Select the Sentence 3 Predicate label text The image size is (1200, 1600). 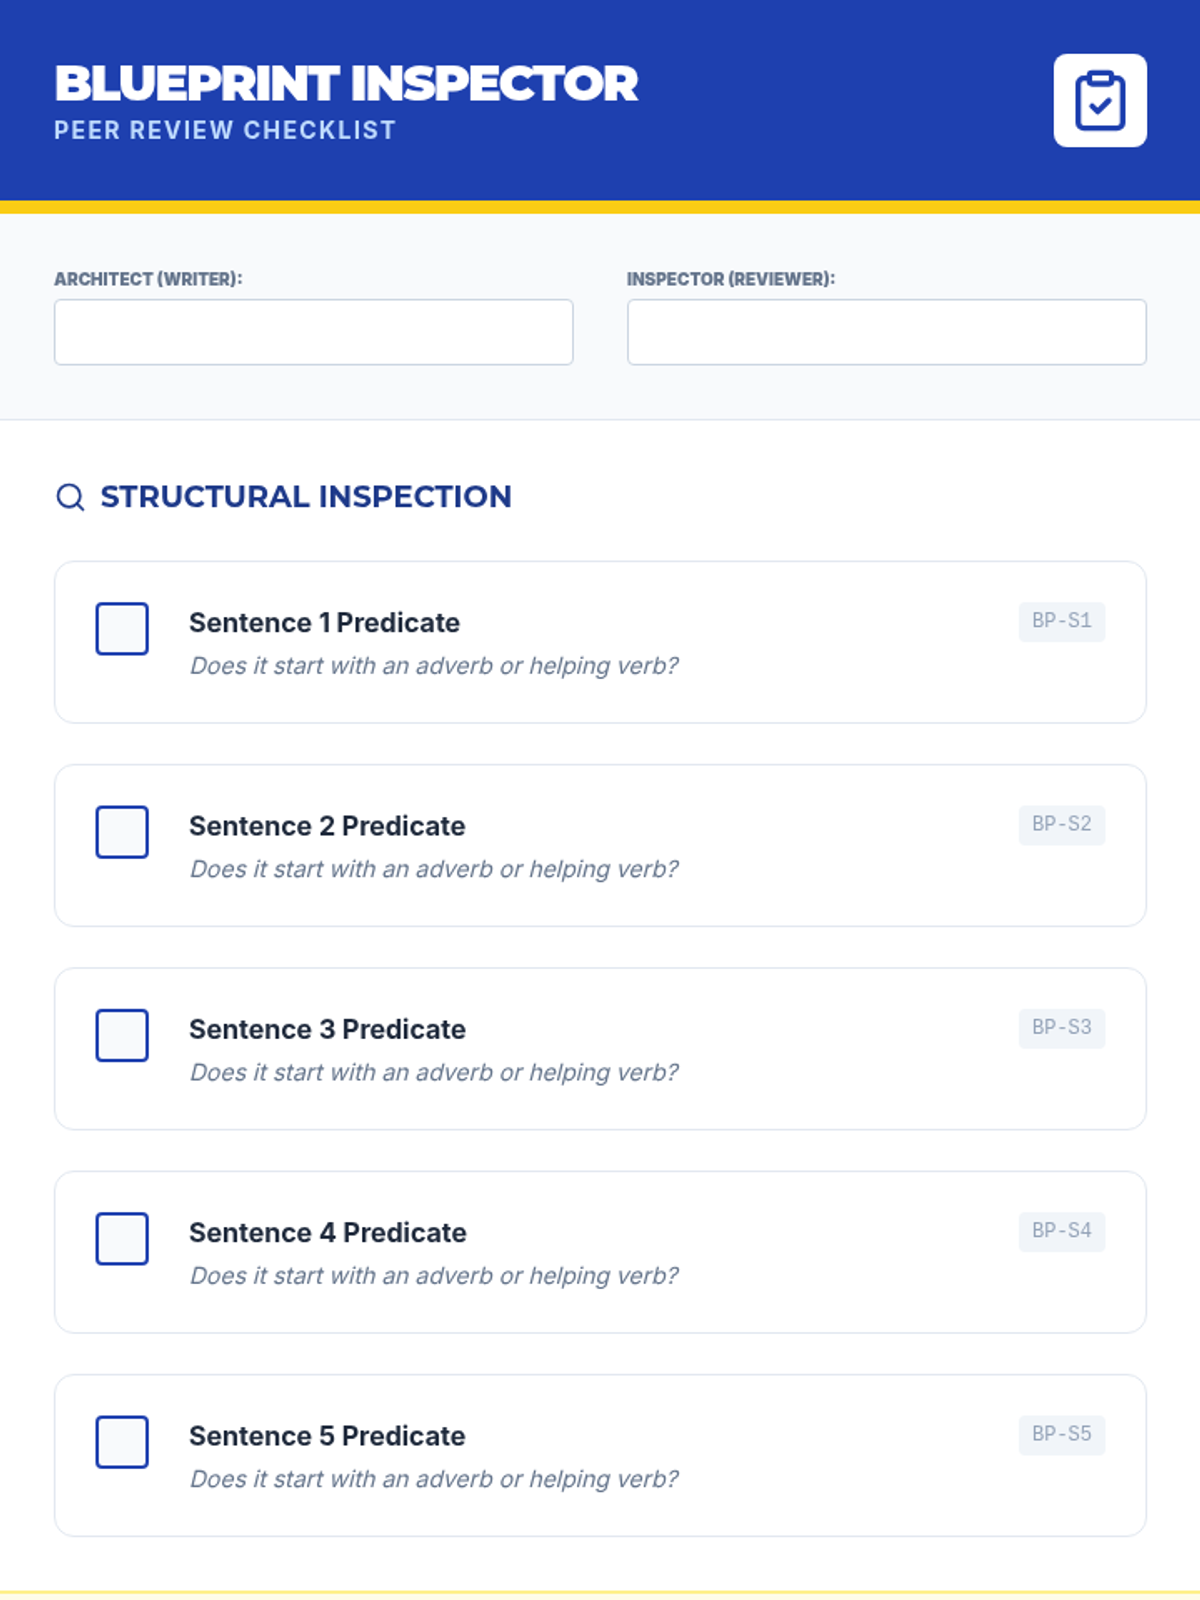[327, 1029]
